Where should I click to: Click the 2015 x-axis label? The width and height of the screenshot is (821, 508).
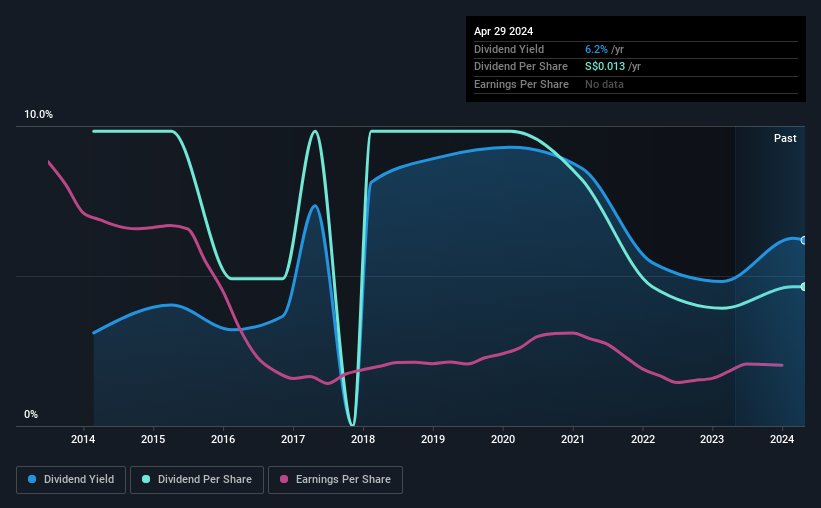coord(153,439)
